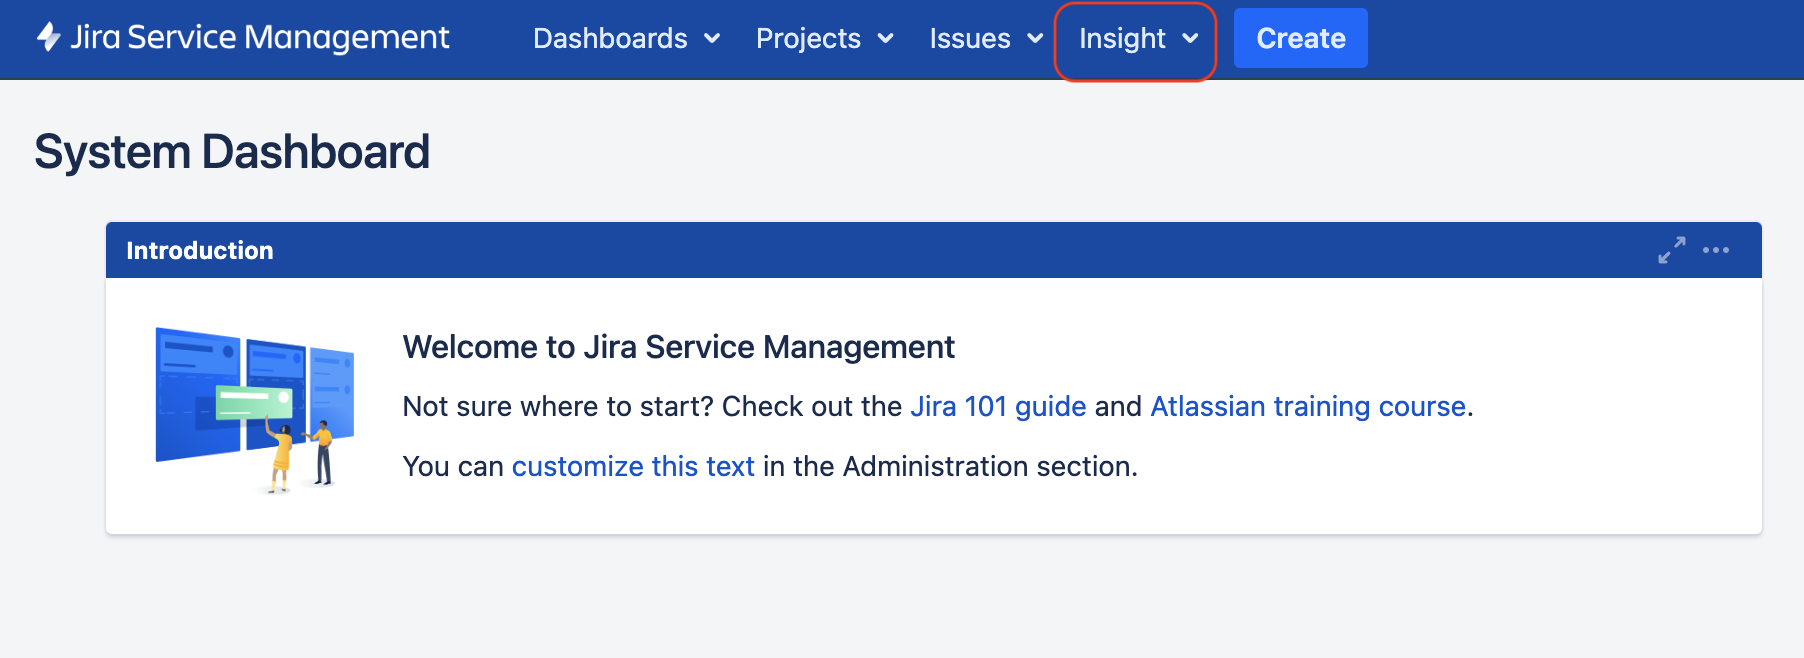
Task: Click the Create button
Action: point(1300,38)
